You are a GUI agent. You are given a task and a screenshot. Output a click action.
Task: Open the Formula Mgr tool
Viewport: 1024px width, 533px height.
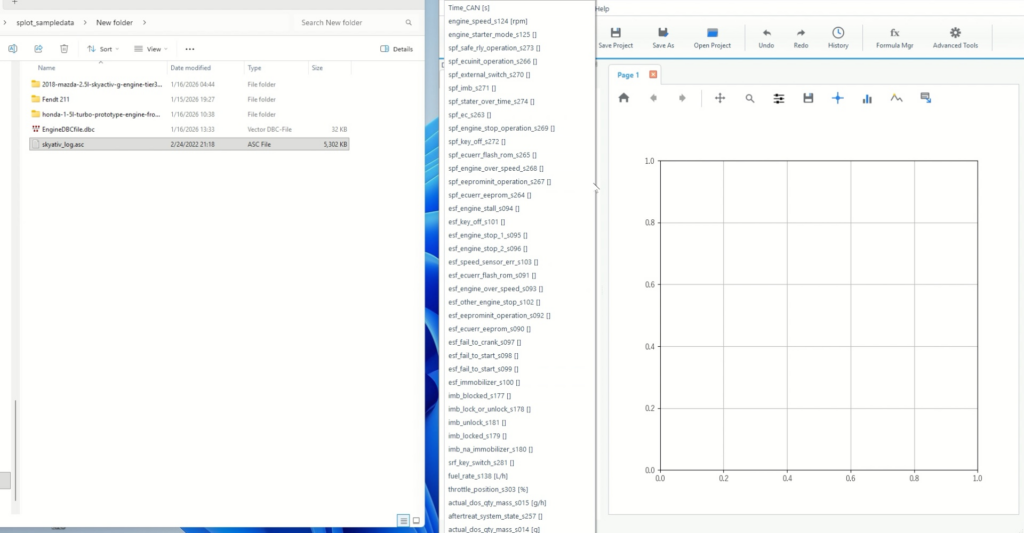[894, 33]
